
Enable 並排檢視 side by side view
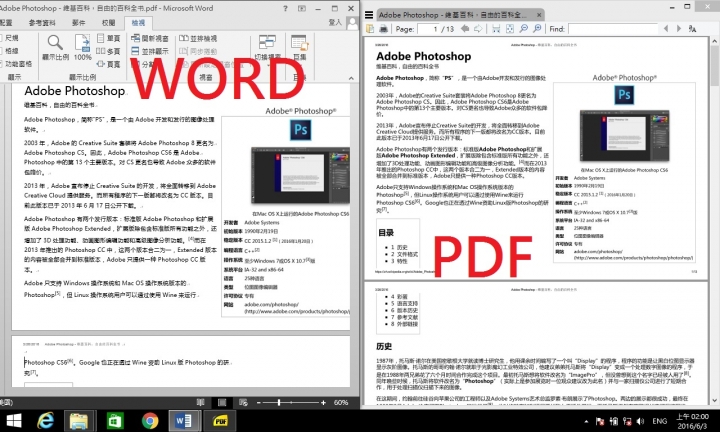coord(198,39)
